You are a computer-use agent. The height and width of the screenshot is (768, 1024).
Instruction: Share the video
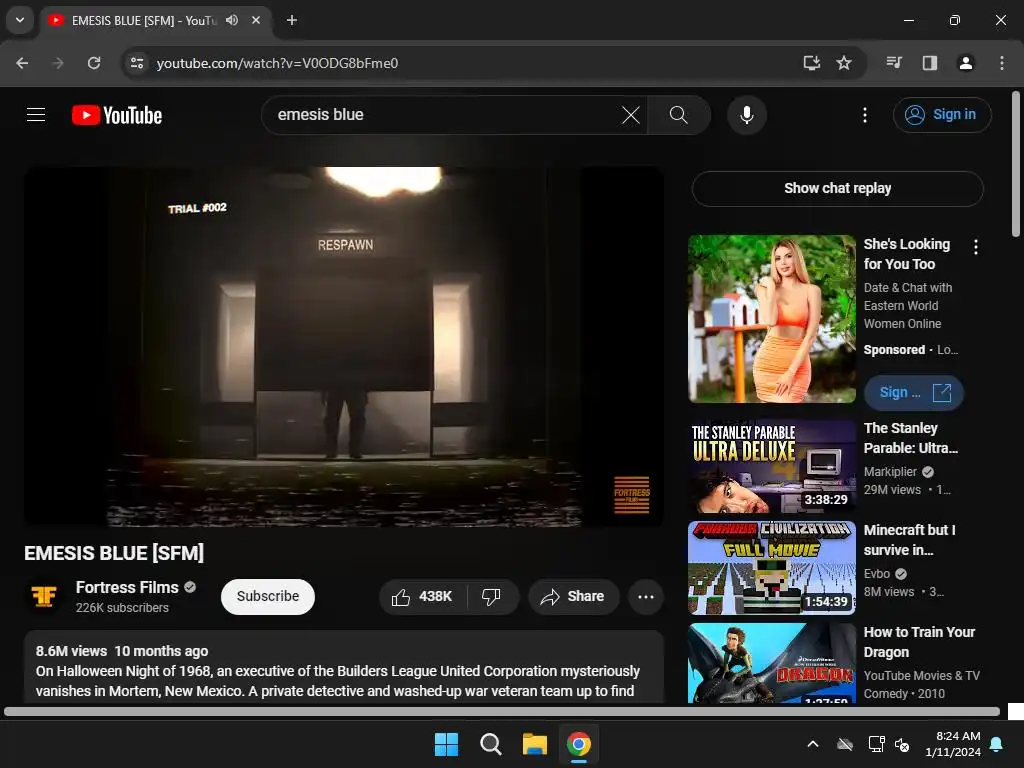pos(573,596)
